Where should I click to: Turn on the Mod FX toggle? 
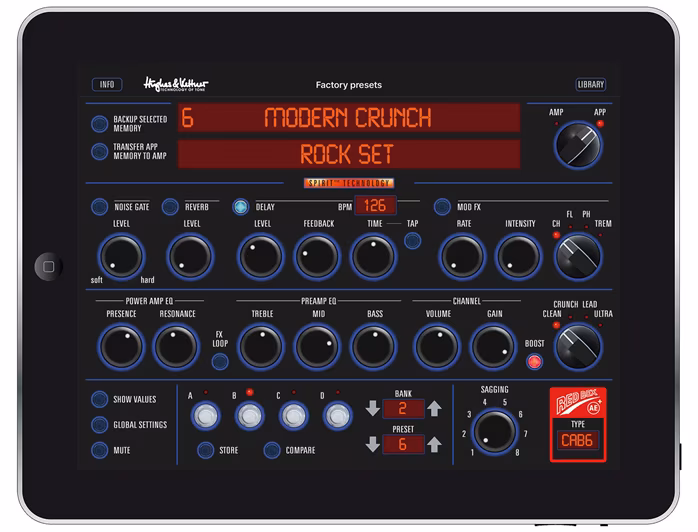441,207
